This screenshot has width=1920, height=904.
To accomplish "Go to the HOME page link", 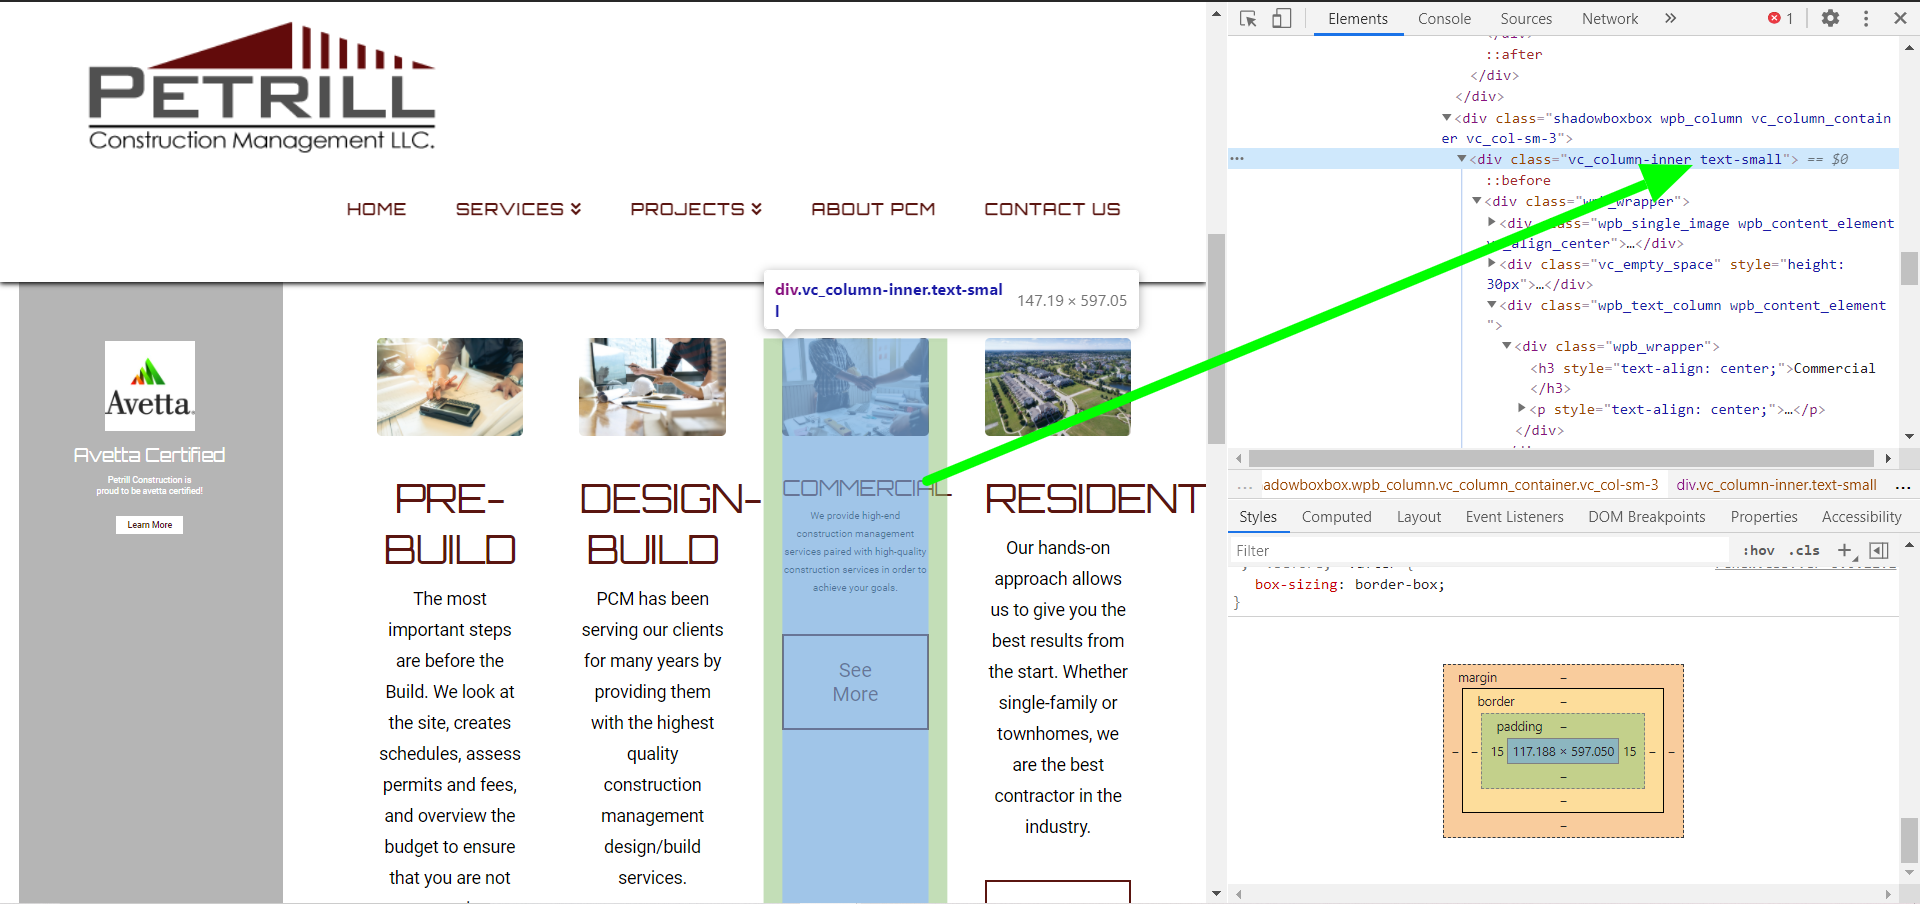I will pos(376,209).
